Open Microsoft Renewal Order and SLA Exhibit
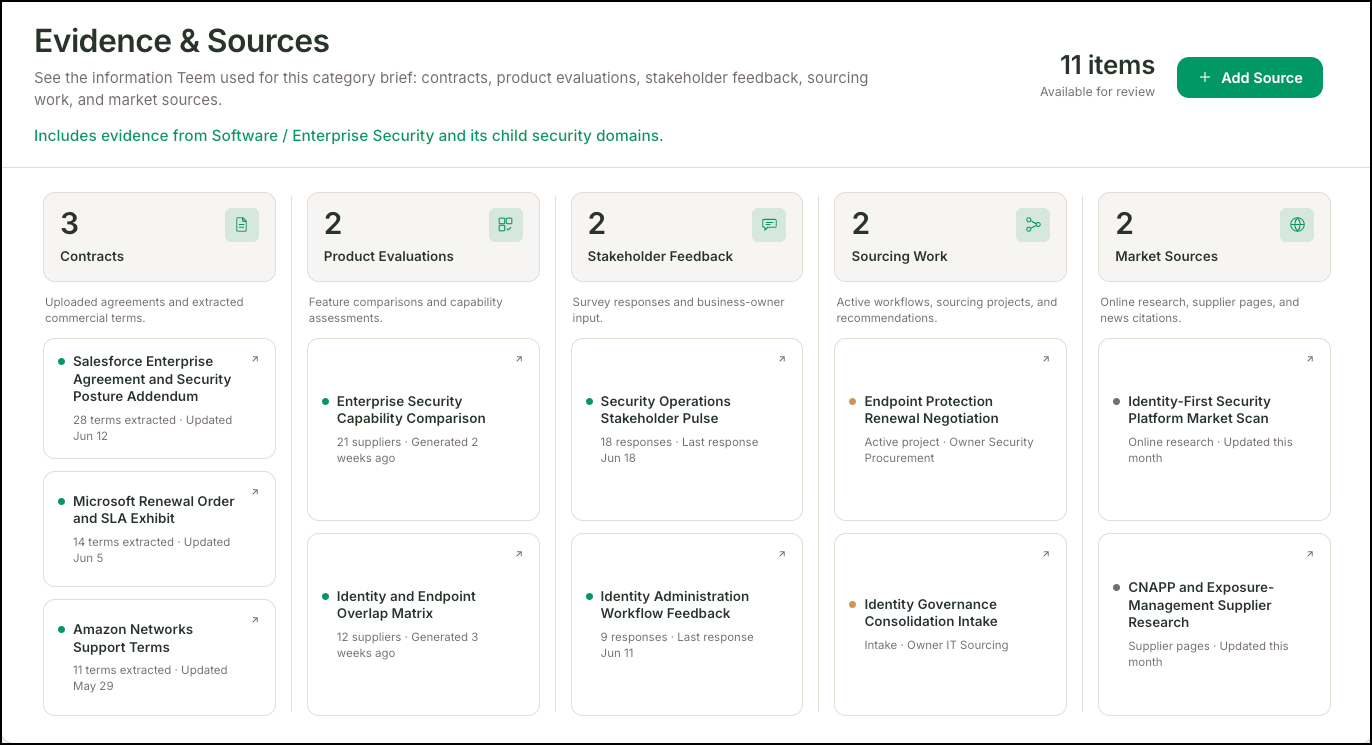The image size is (1372, 745). click(154, 510)
